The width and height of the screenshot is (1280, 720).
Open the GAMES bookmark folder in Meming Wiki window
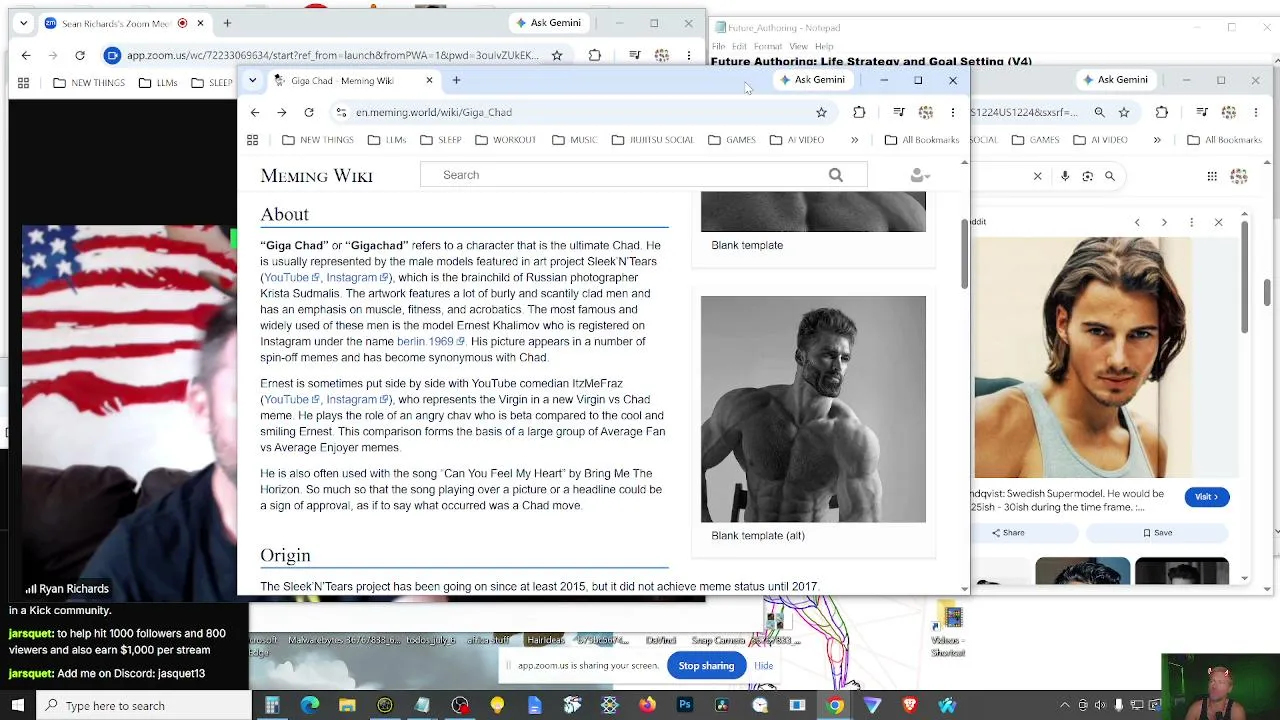[x=731, y=140]
